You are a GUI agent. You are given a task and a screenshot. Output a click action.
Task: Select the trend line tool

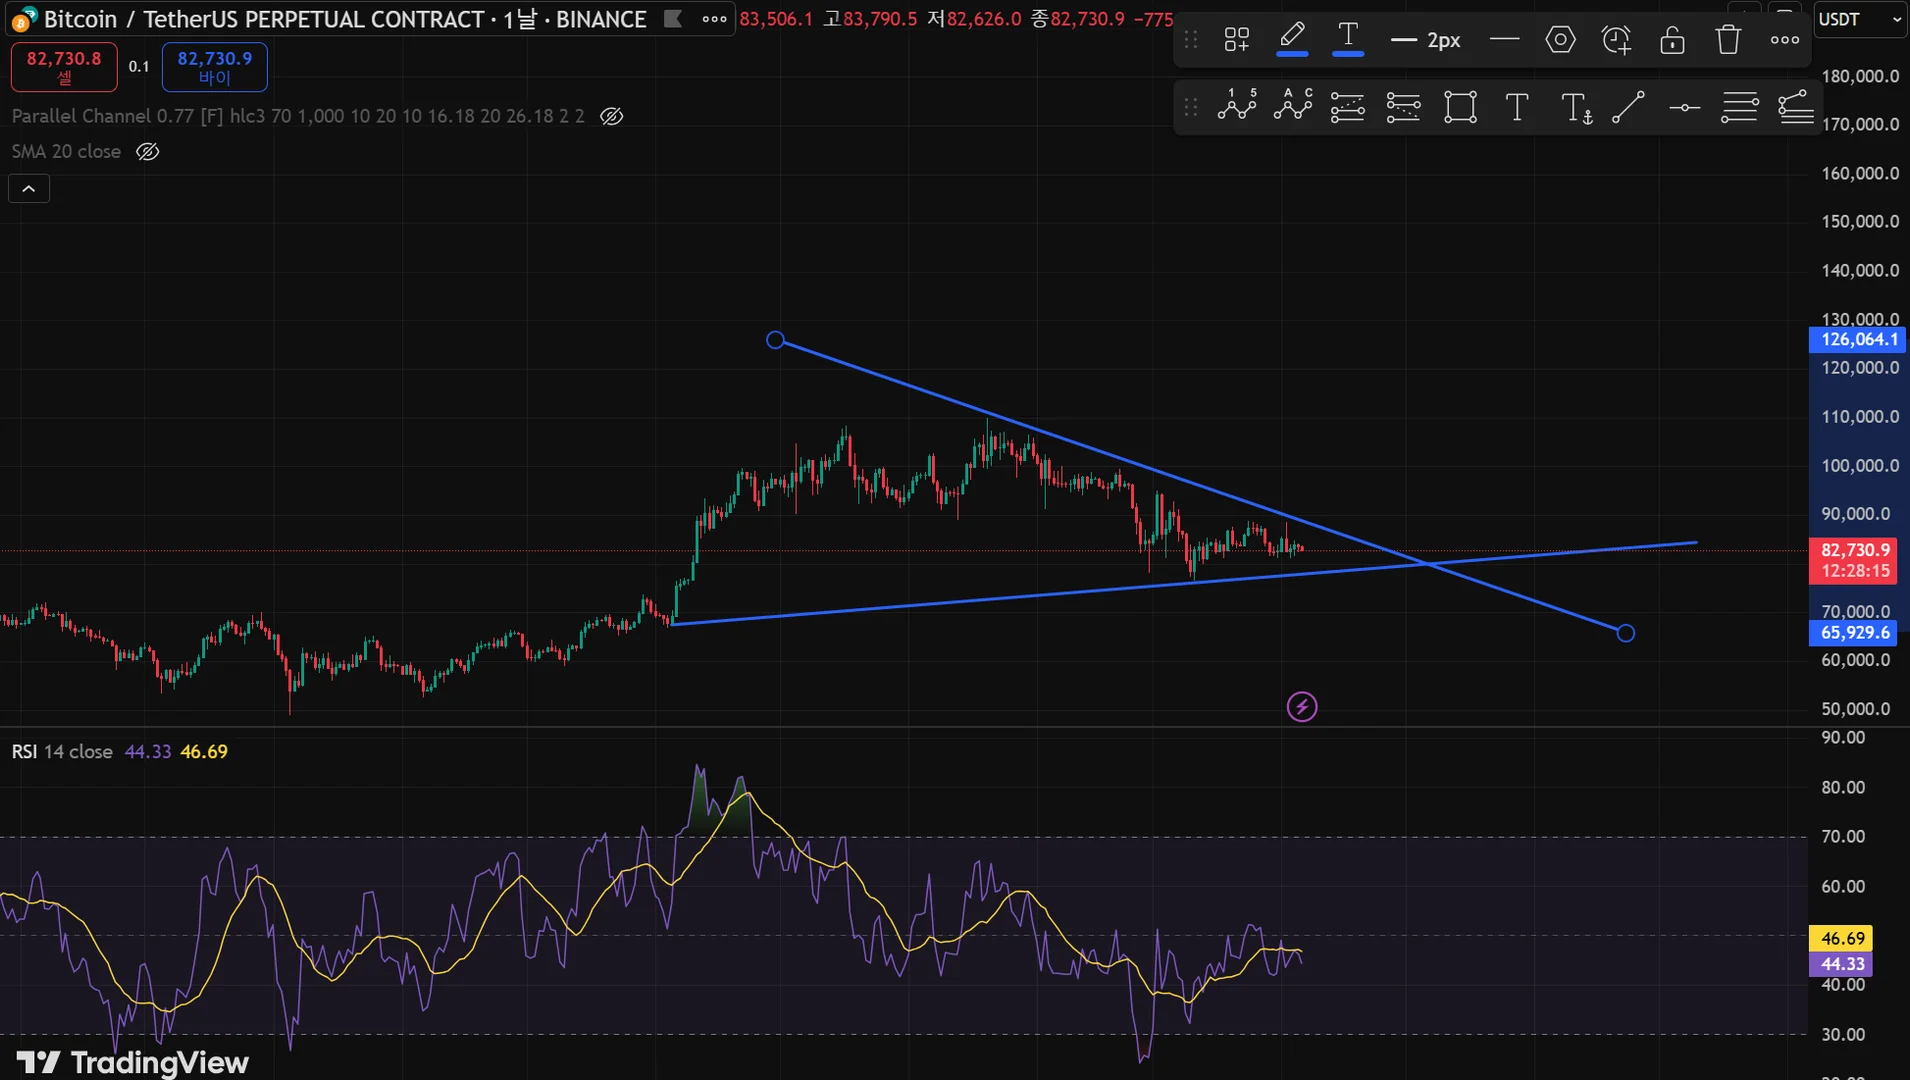1628,107
